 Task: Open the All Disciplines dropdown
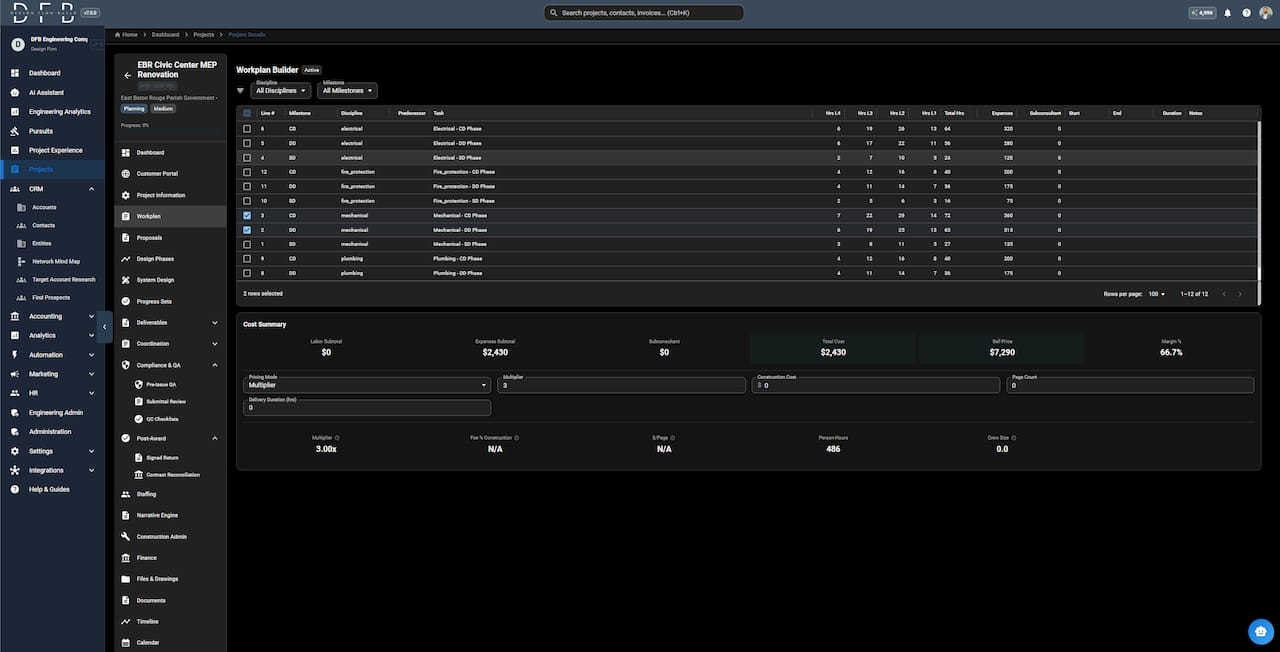281,91
